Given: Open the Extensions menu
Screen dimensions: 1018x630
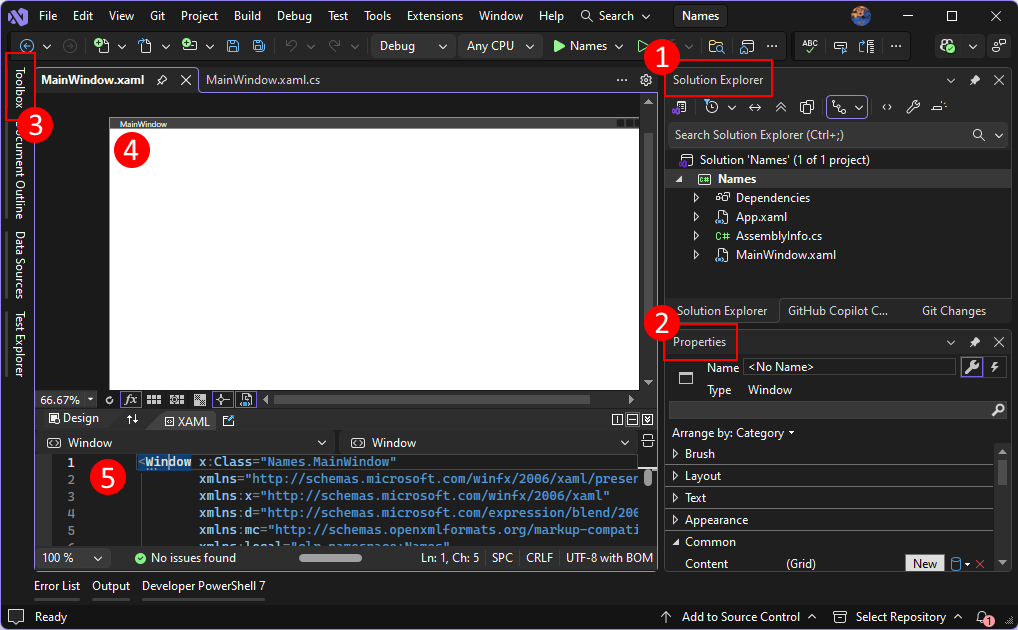Looking at the screenshot, I should coord(434,15).
